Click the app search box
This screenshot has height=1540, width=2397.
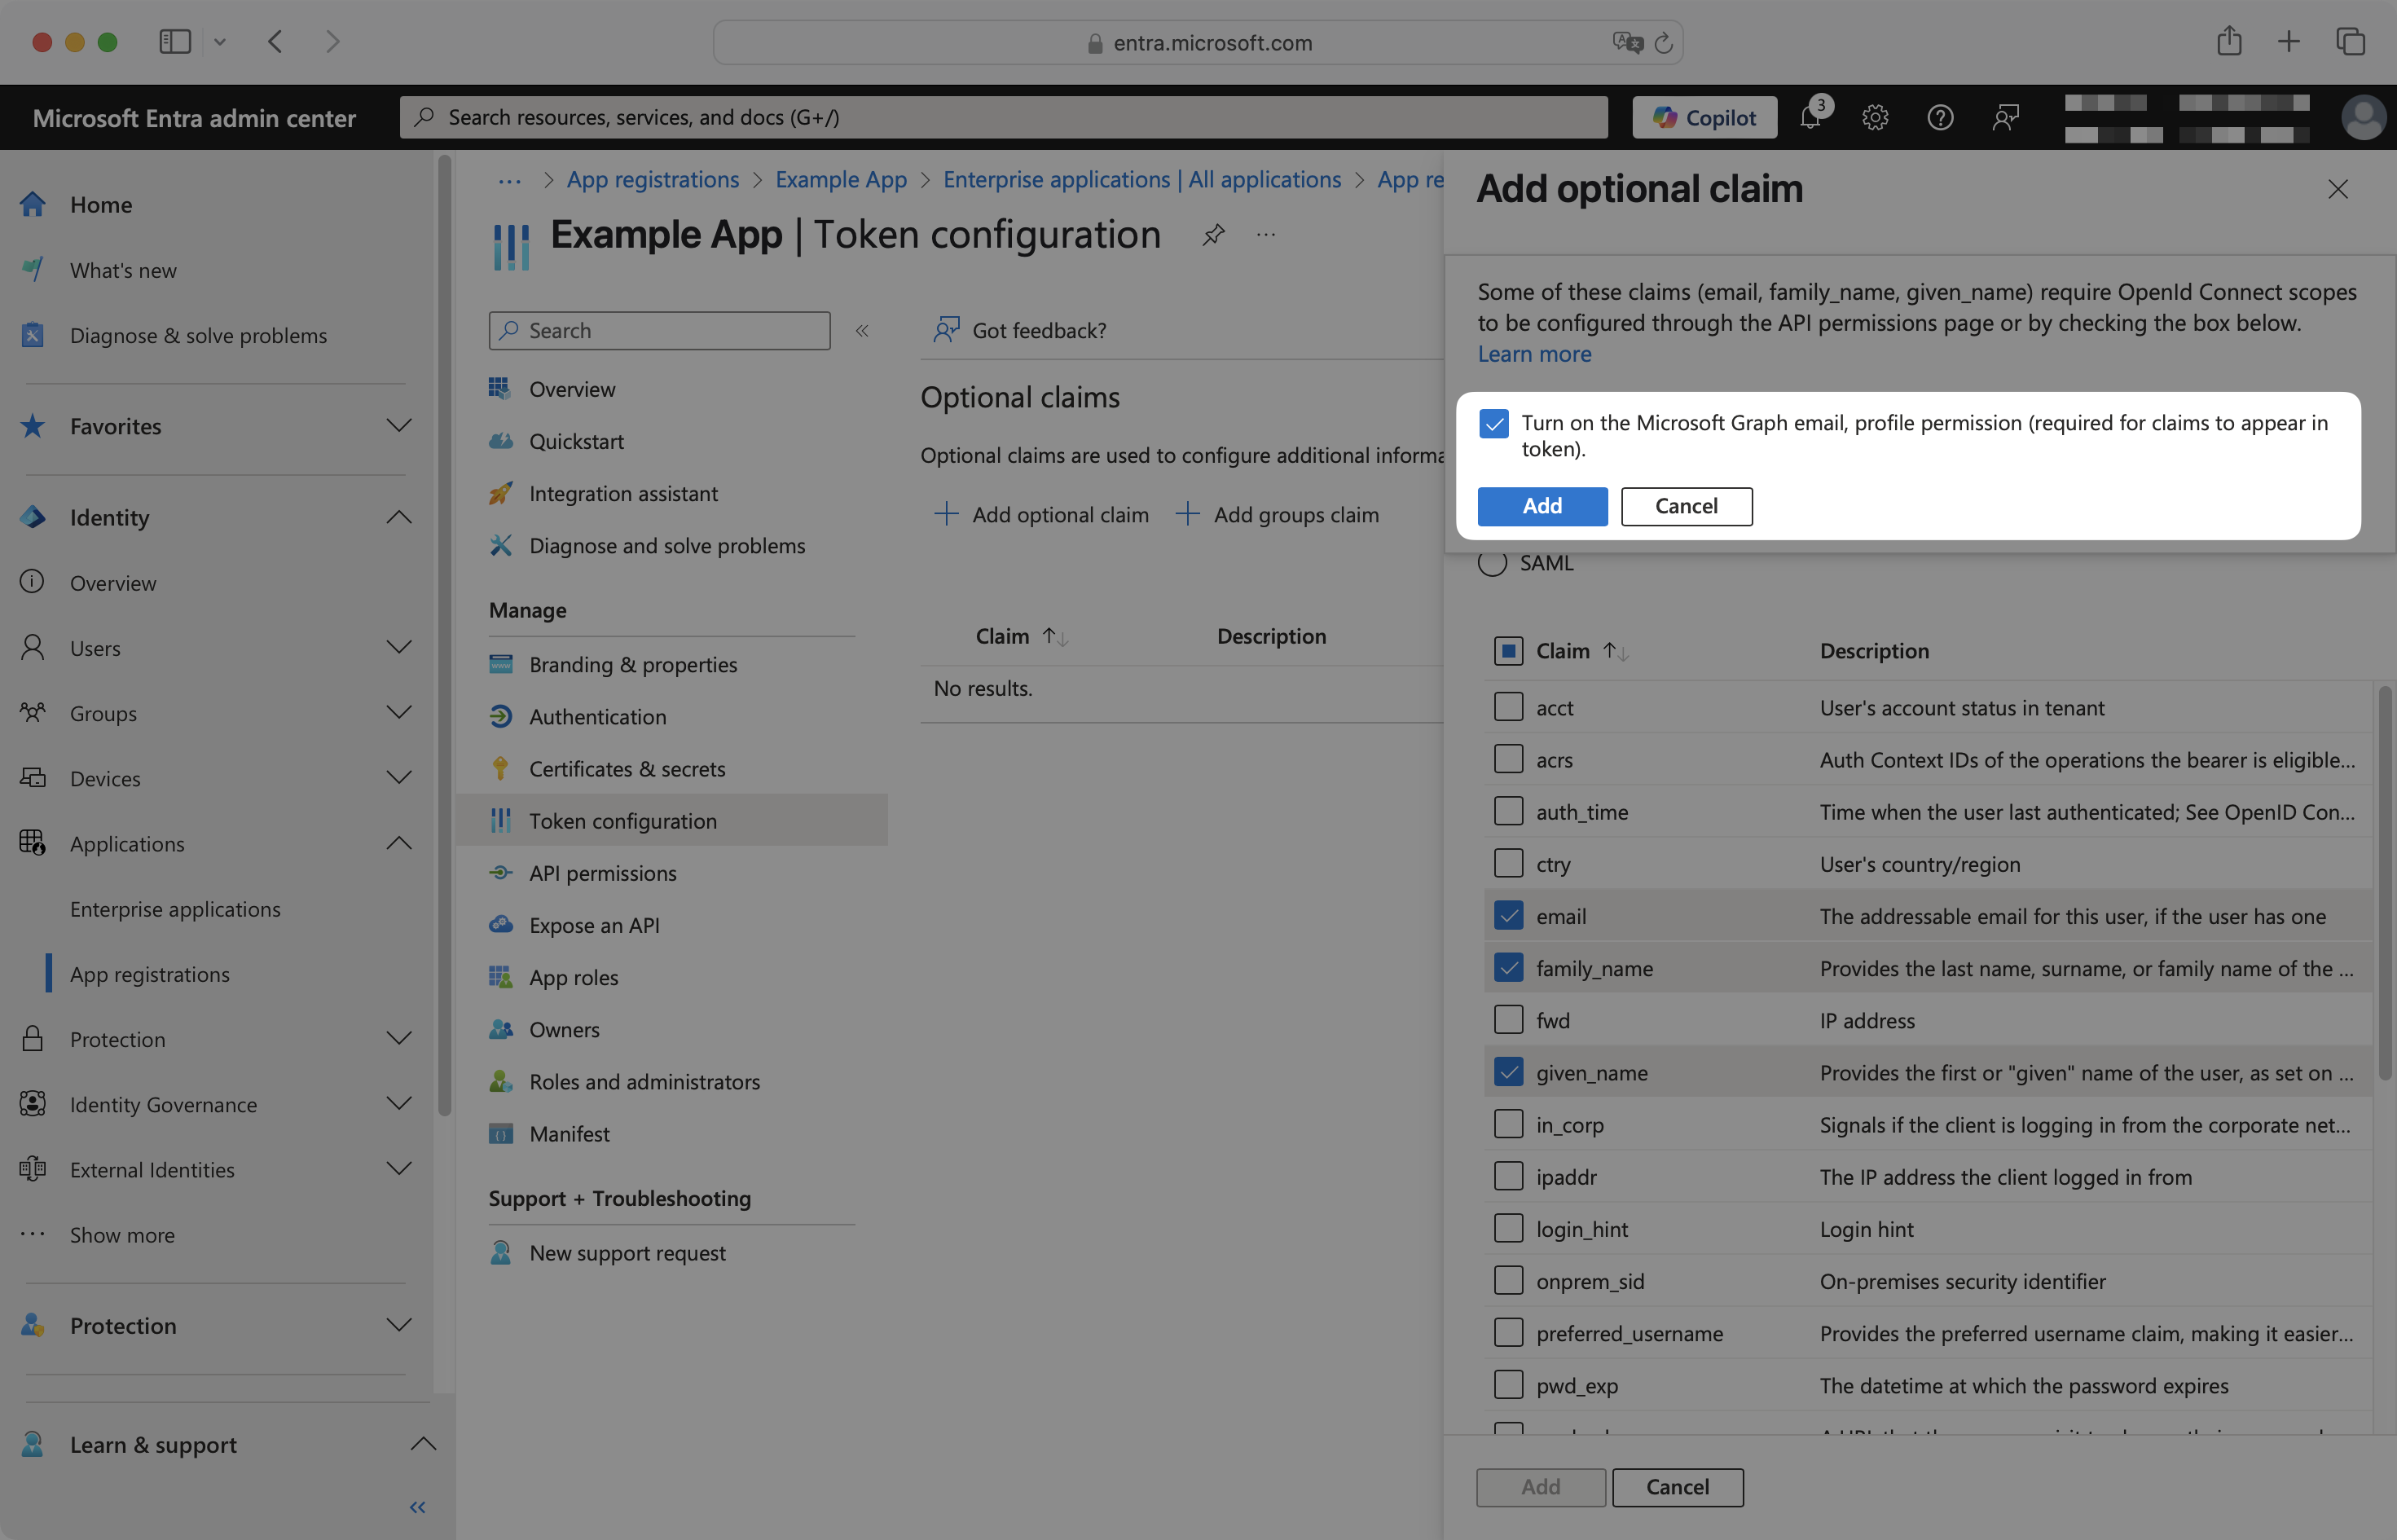coord(659,330)
